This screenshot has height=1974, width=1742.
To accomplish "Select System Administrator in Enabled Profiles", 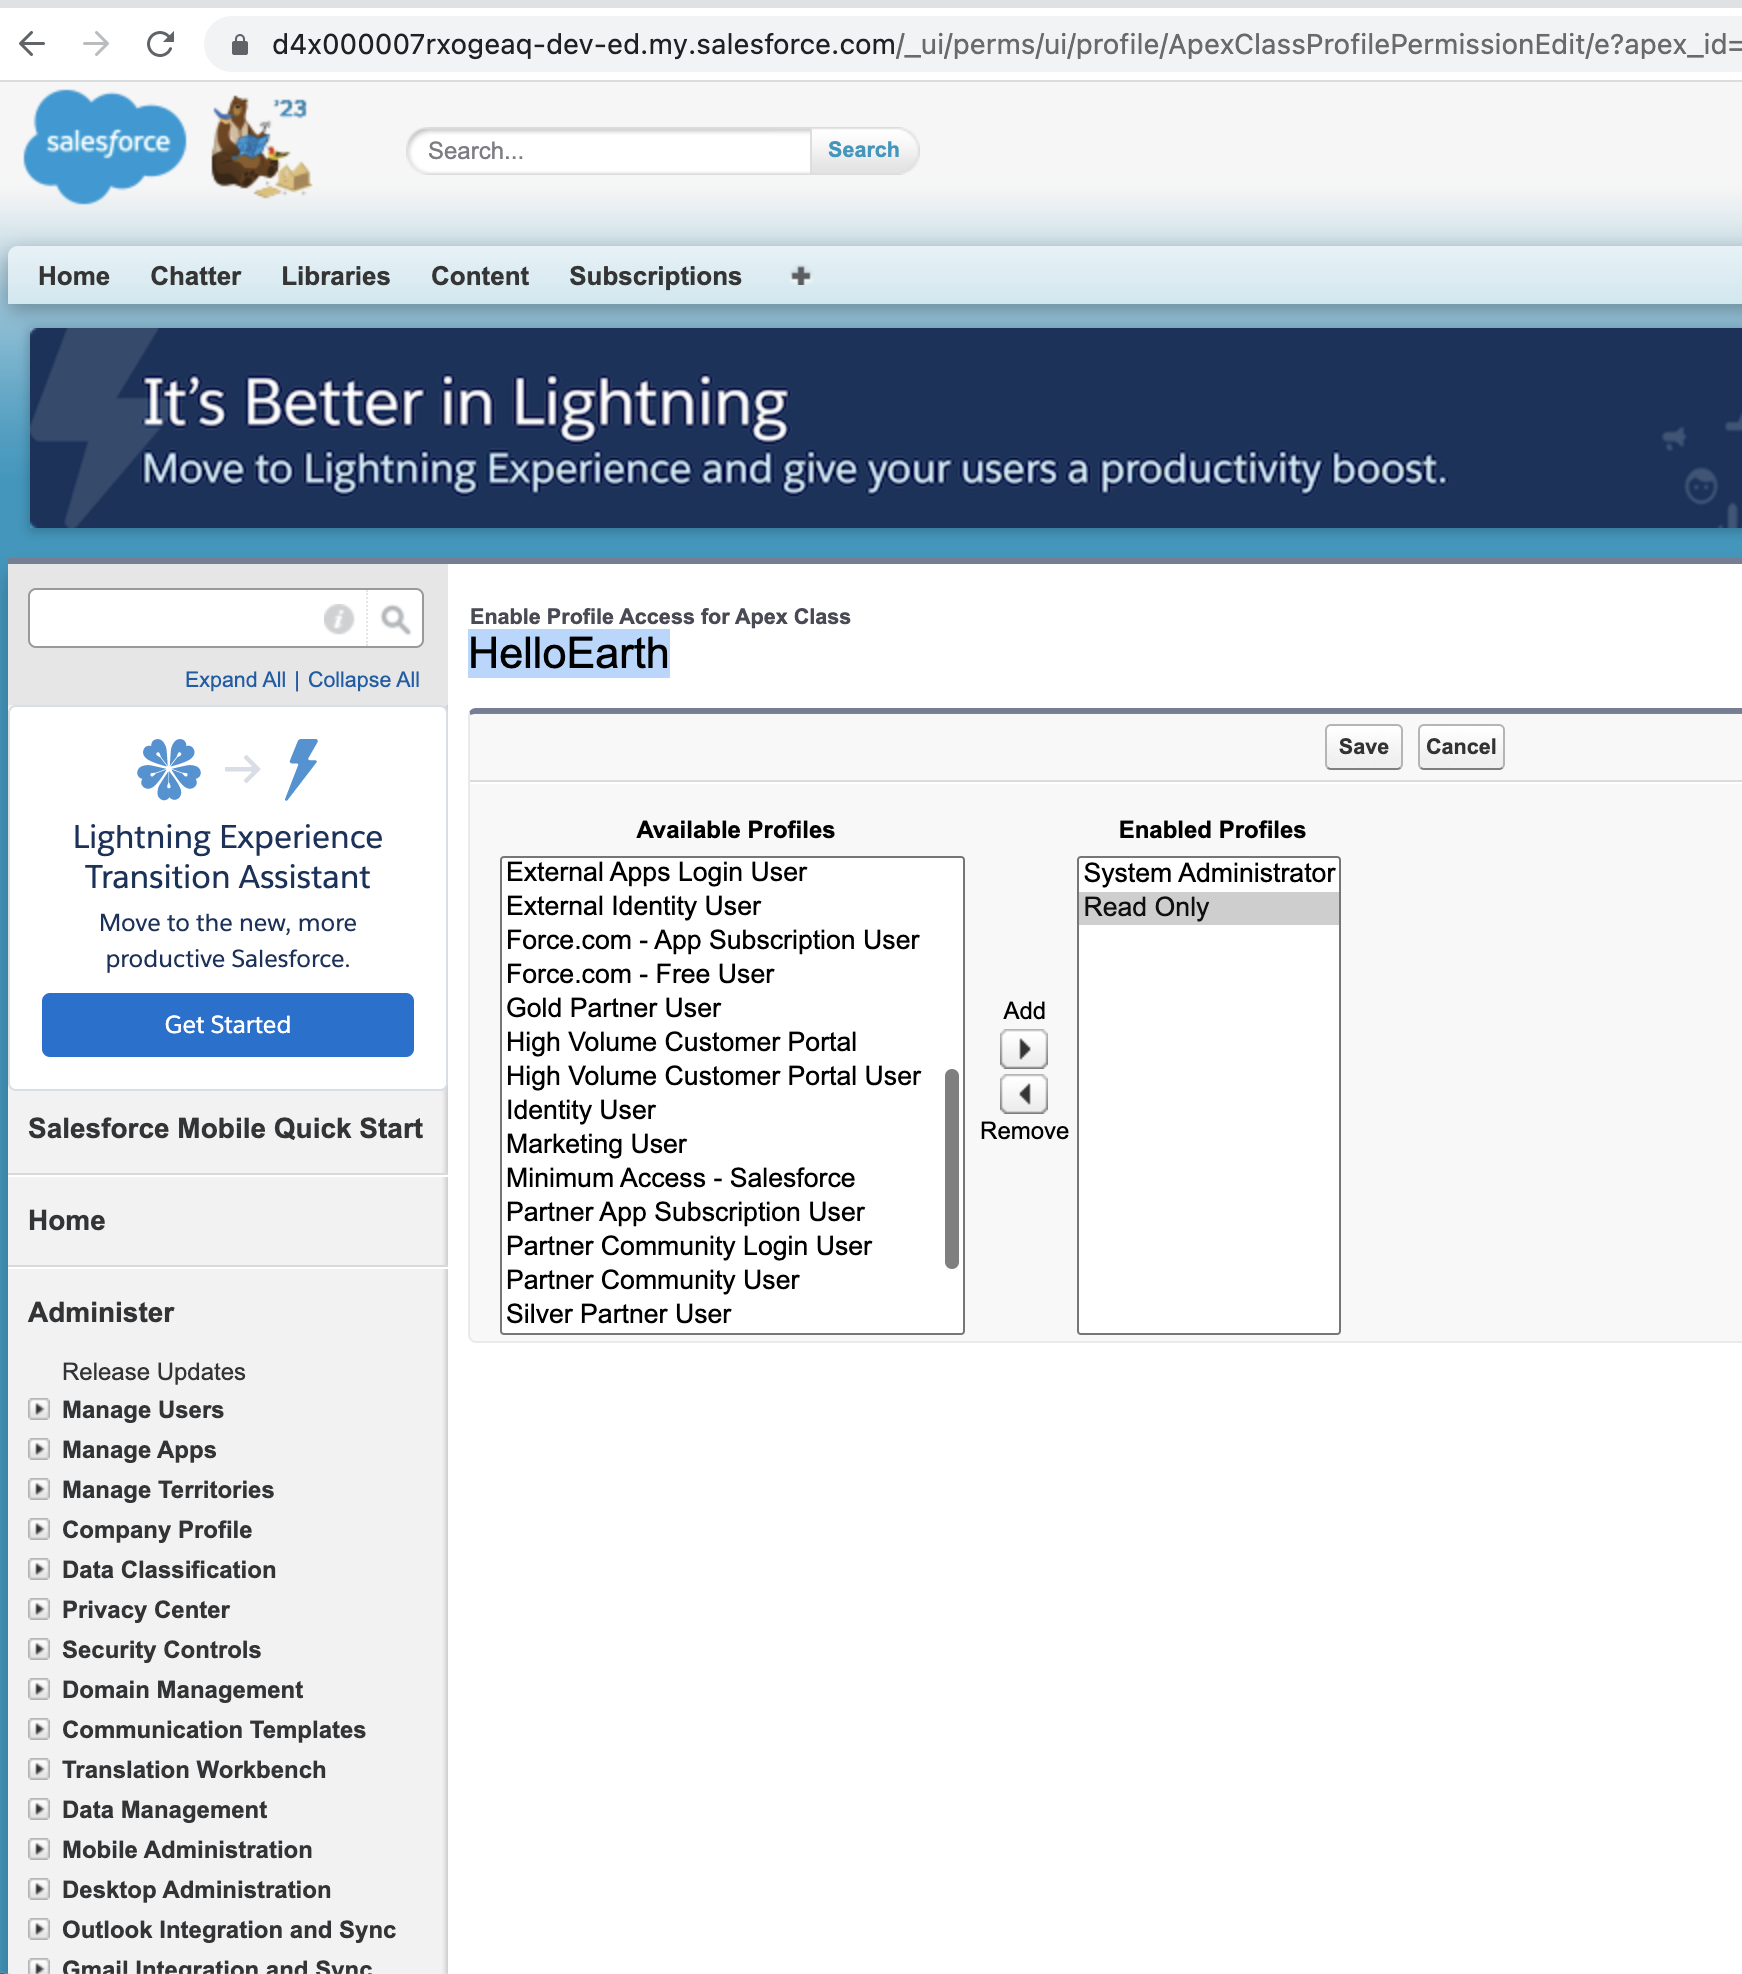I will (x=1209, y=873).
